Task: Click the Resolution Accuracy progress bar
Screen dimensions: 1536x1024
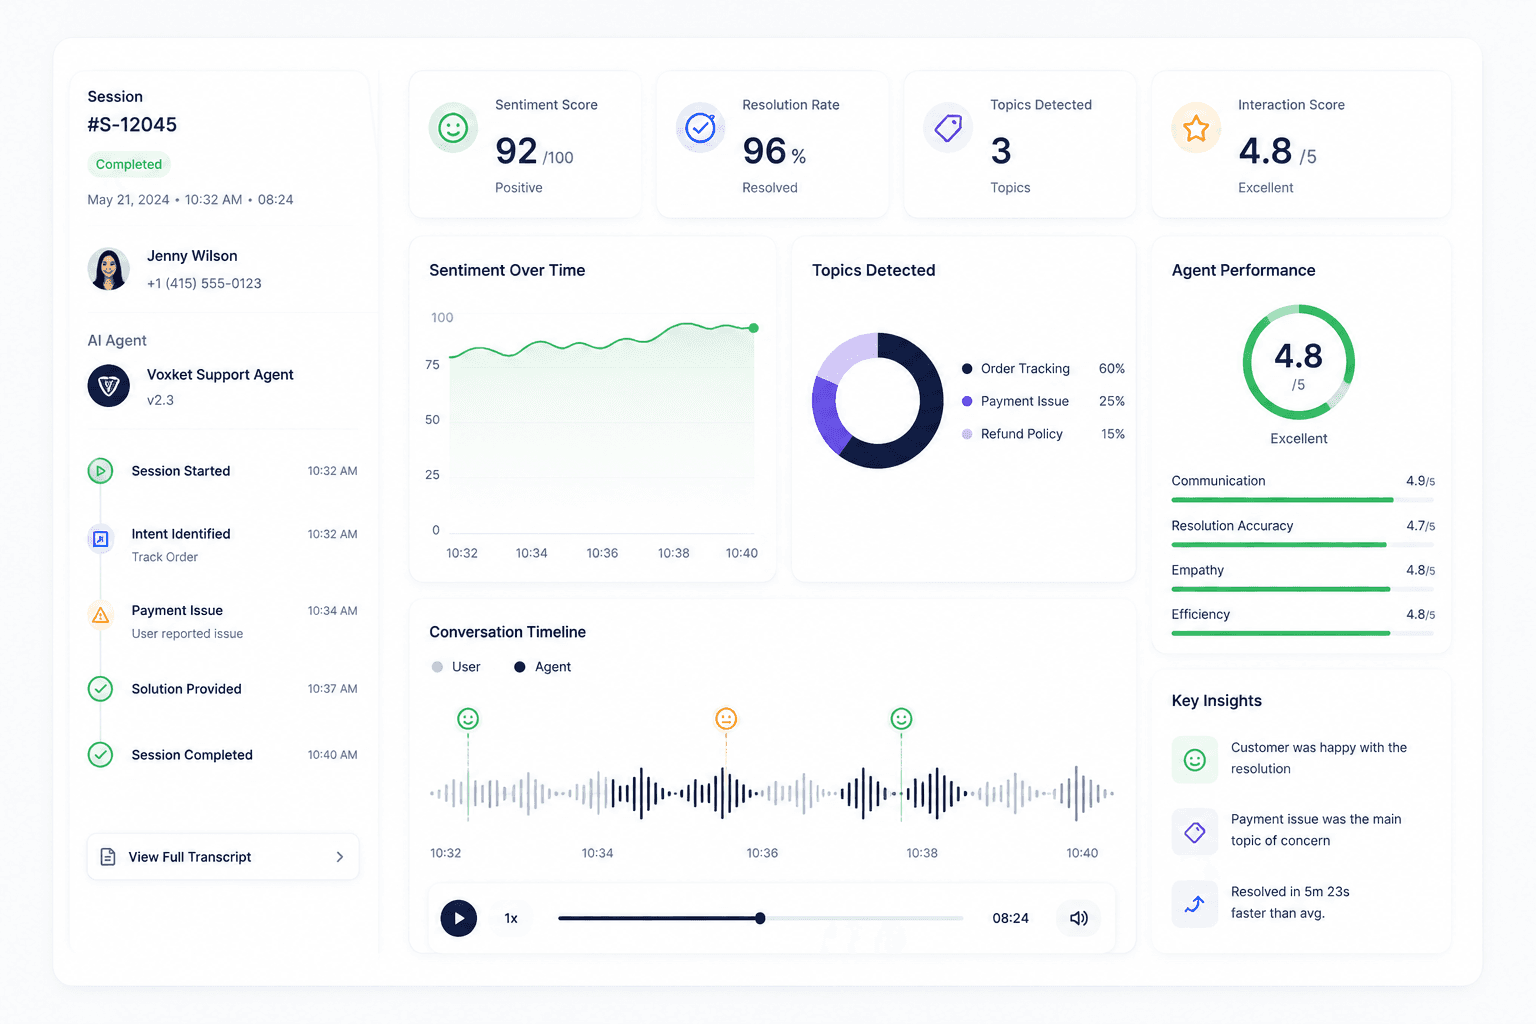Action: pos(1302,545)
